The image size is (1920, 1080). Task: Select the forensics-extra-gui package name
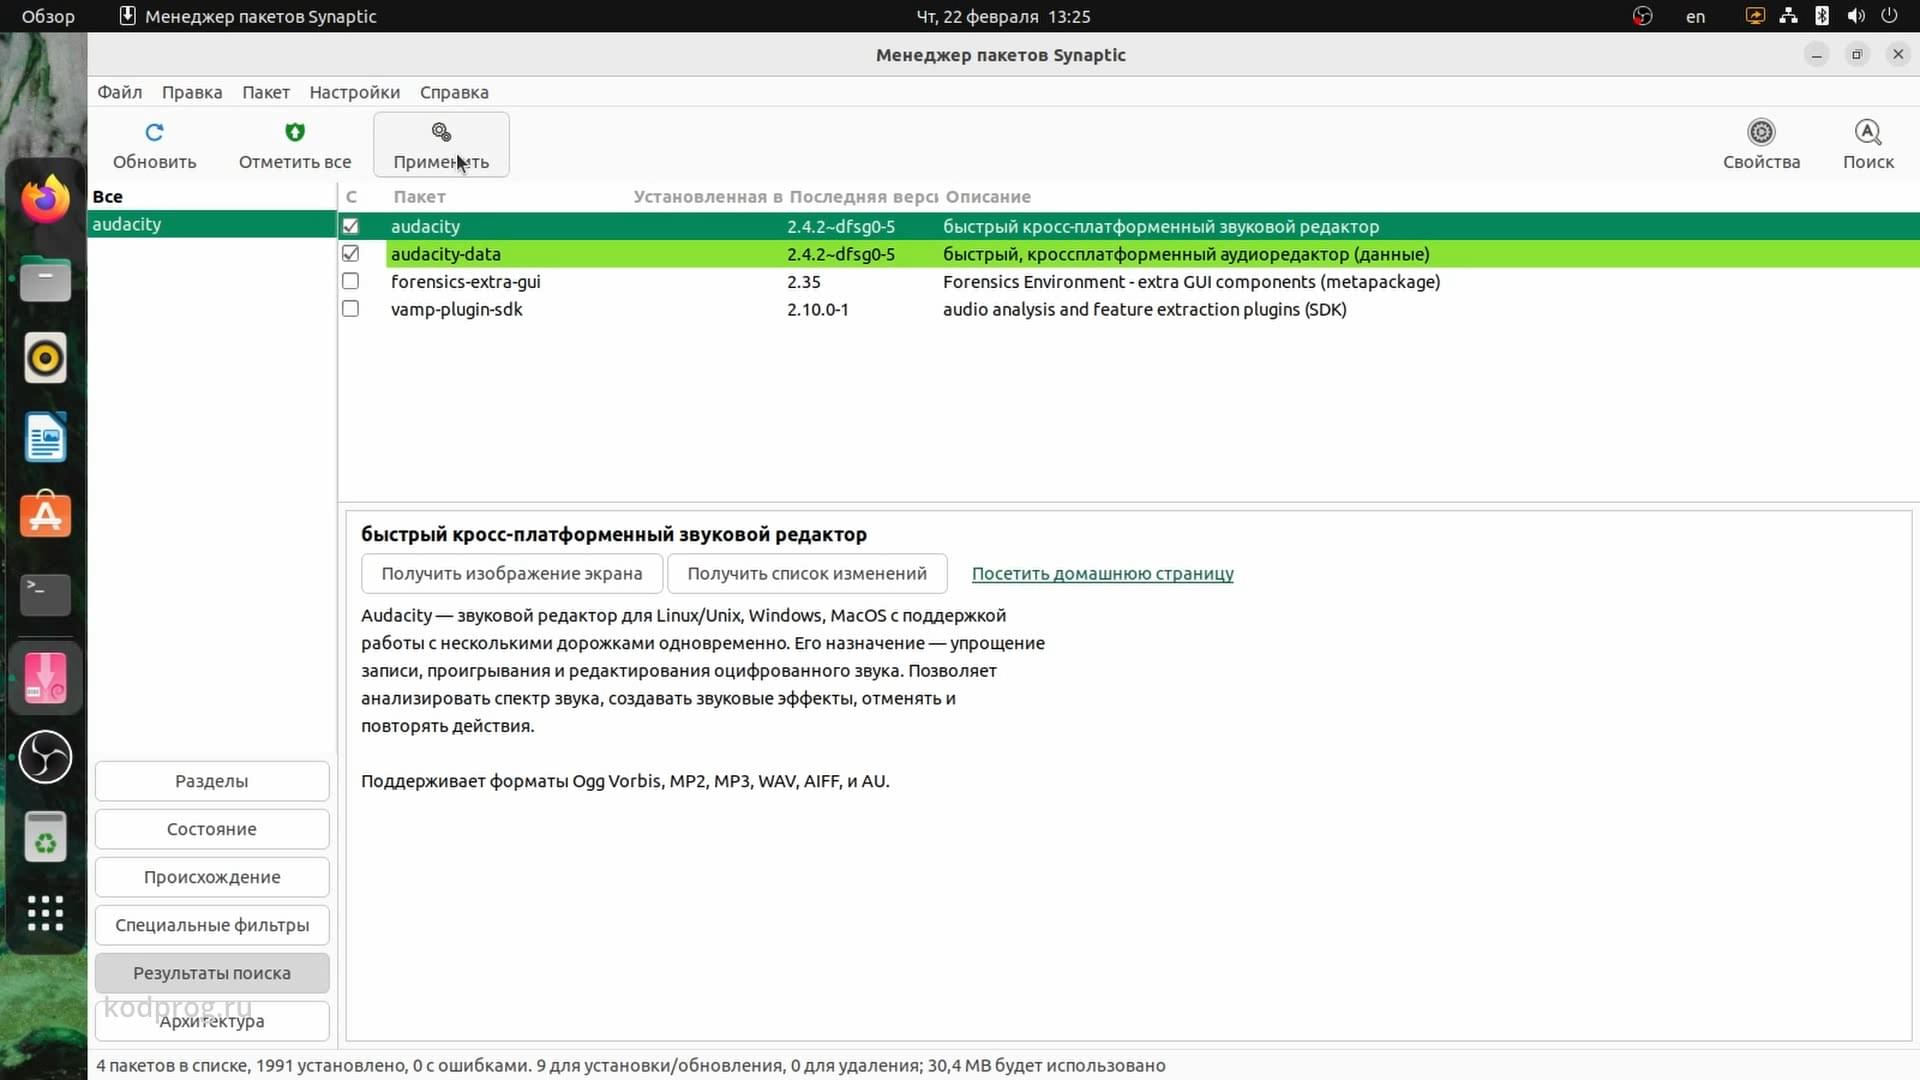coord(465,282)
